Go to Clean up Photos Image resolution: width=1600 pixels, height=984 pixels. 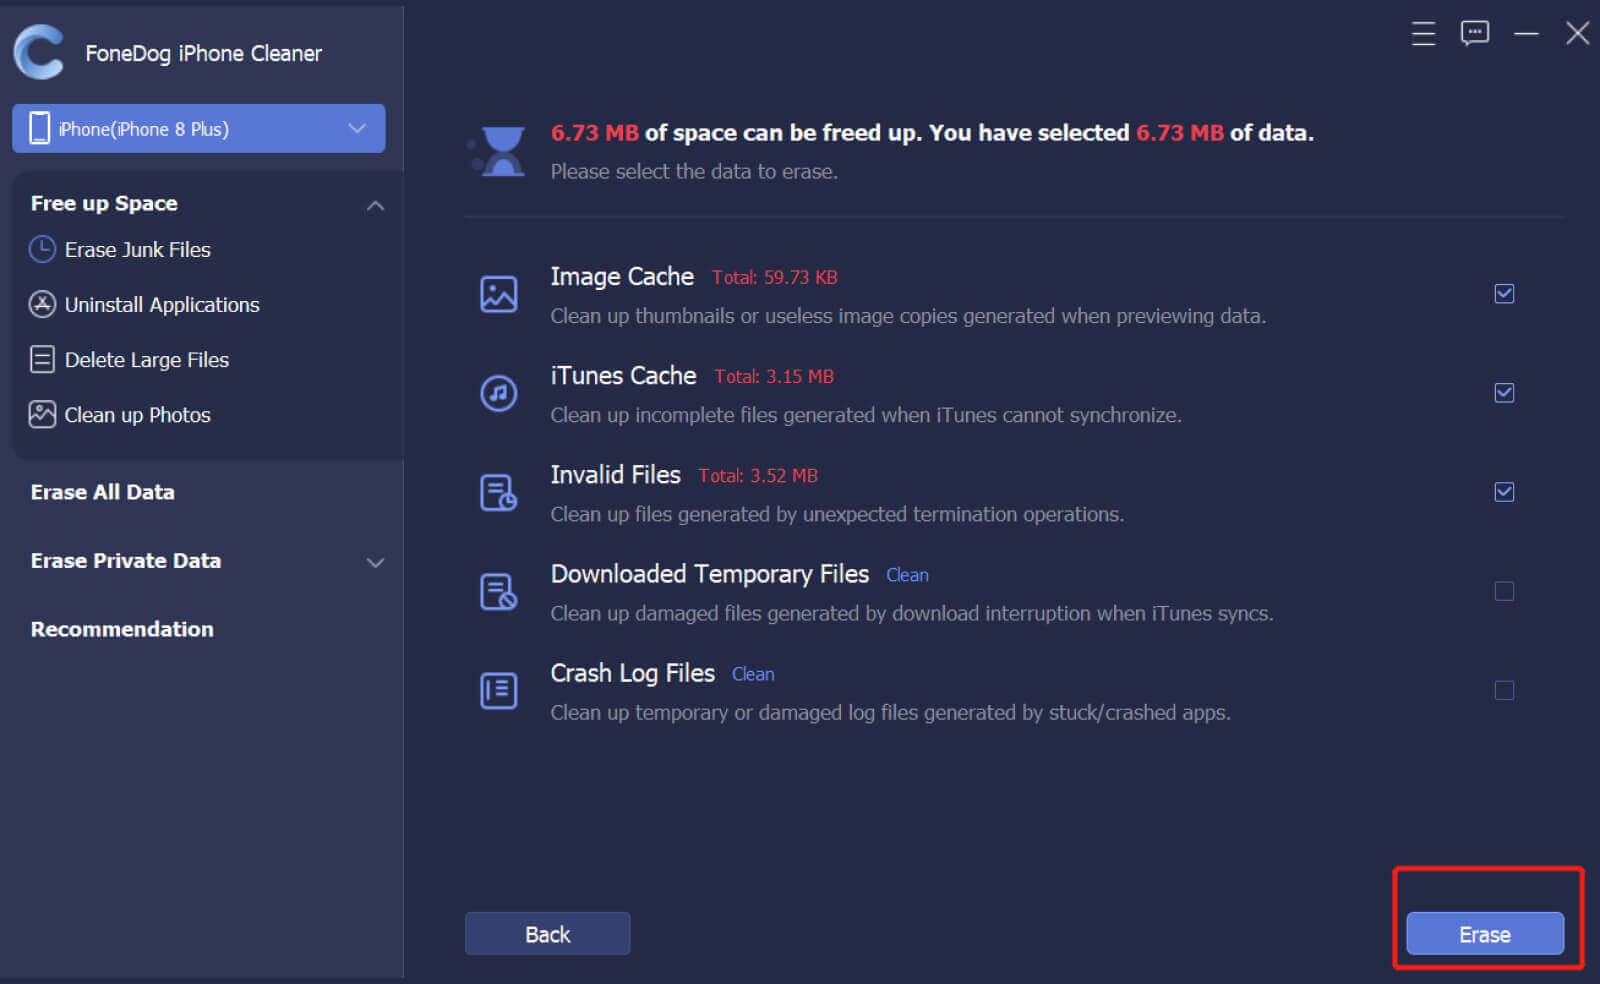137,415
